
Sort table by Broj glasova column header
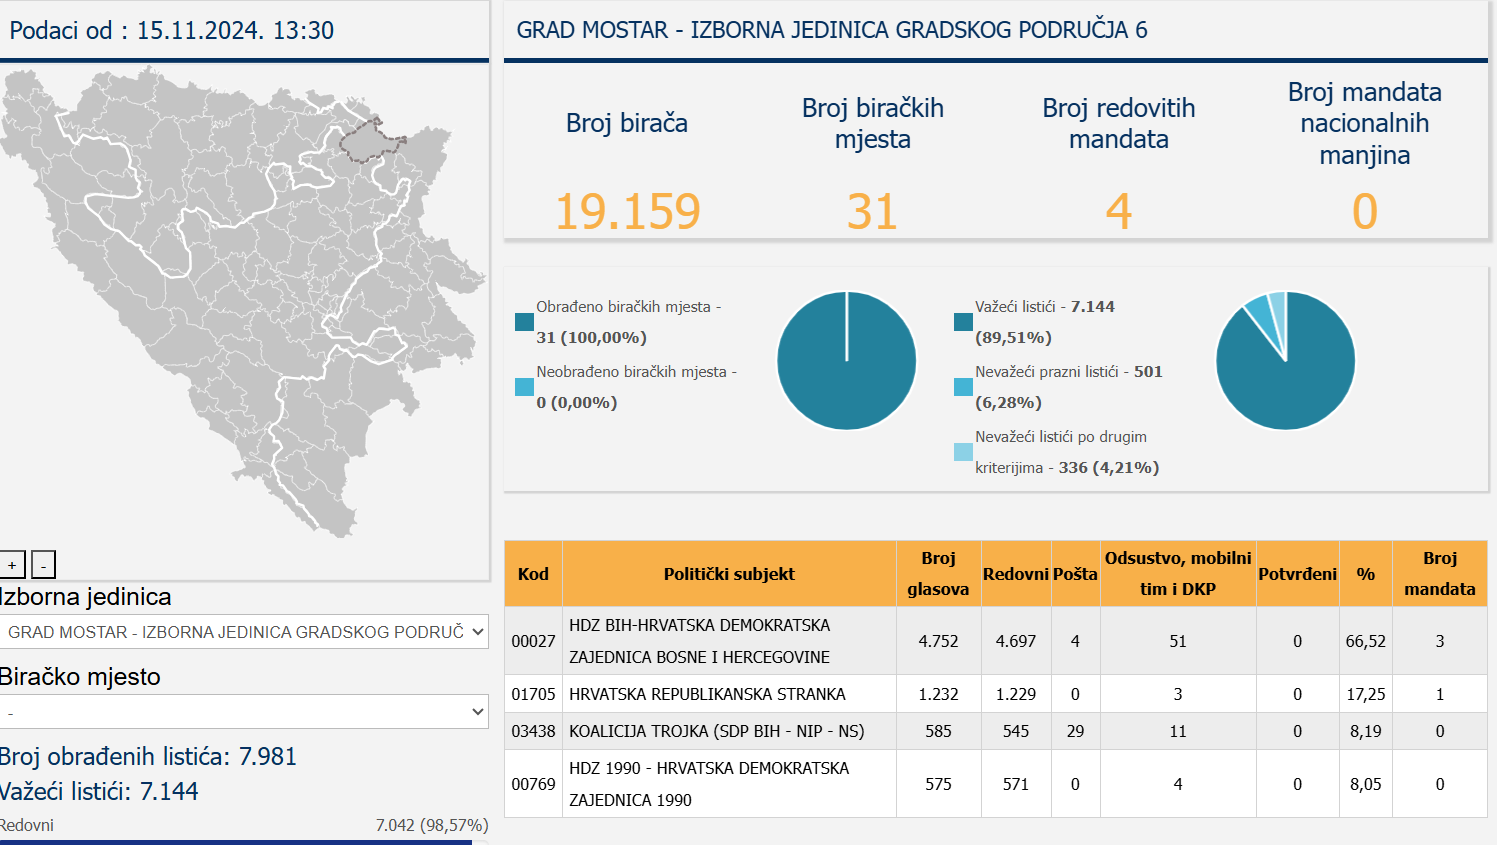pyautogui.click(x=938, y=574)
